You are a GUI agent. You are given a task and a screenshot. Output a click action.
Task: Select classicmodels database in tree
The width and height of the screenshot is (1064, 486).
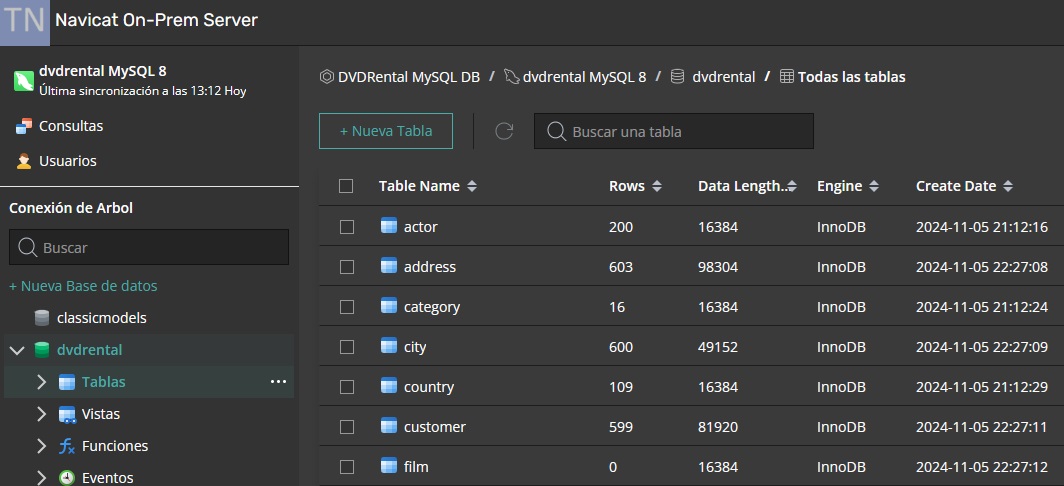[x=102, y=318]
